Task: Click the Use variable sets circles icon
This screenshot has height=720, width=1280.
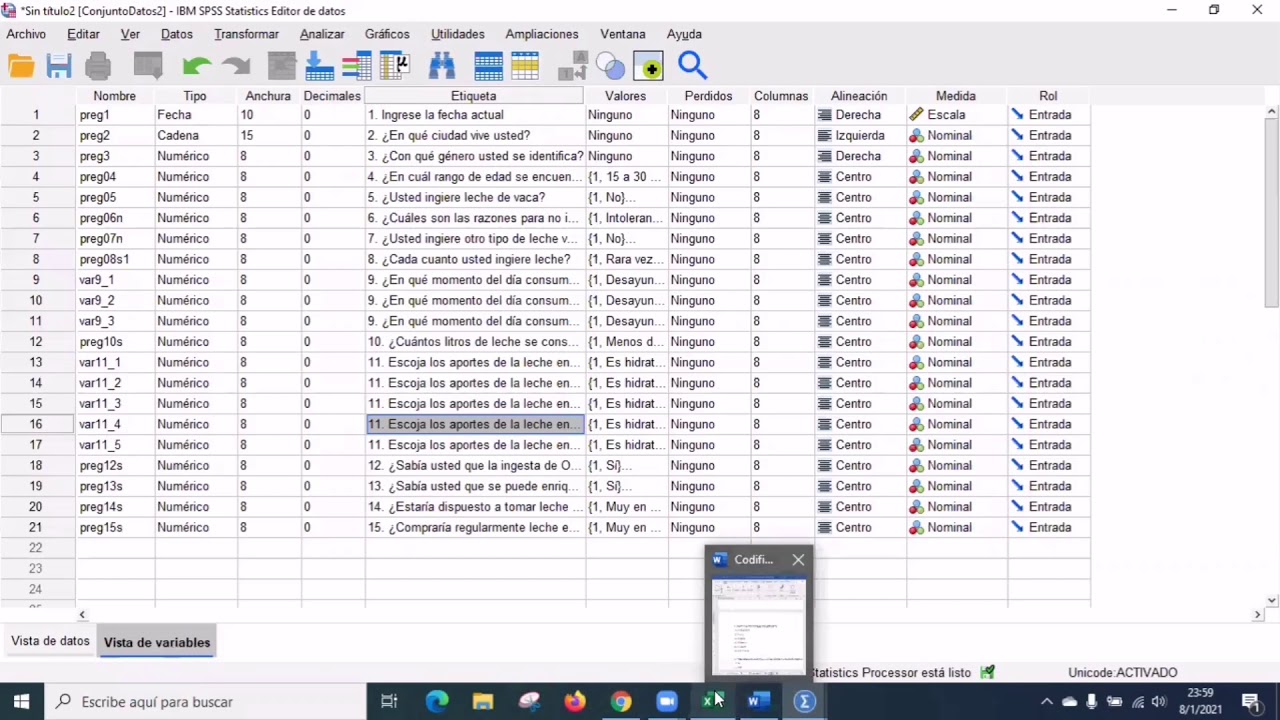Action: click(x=610, y=67)
